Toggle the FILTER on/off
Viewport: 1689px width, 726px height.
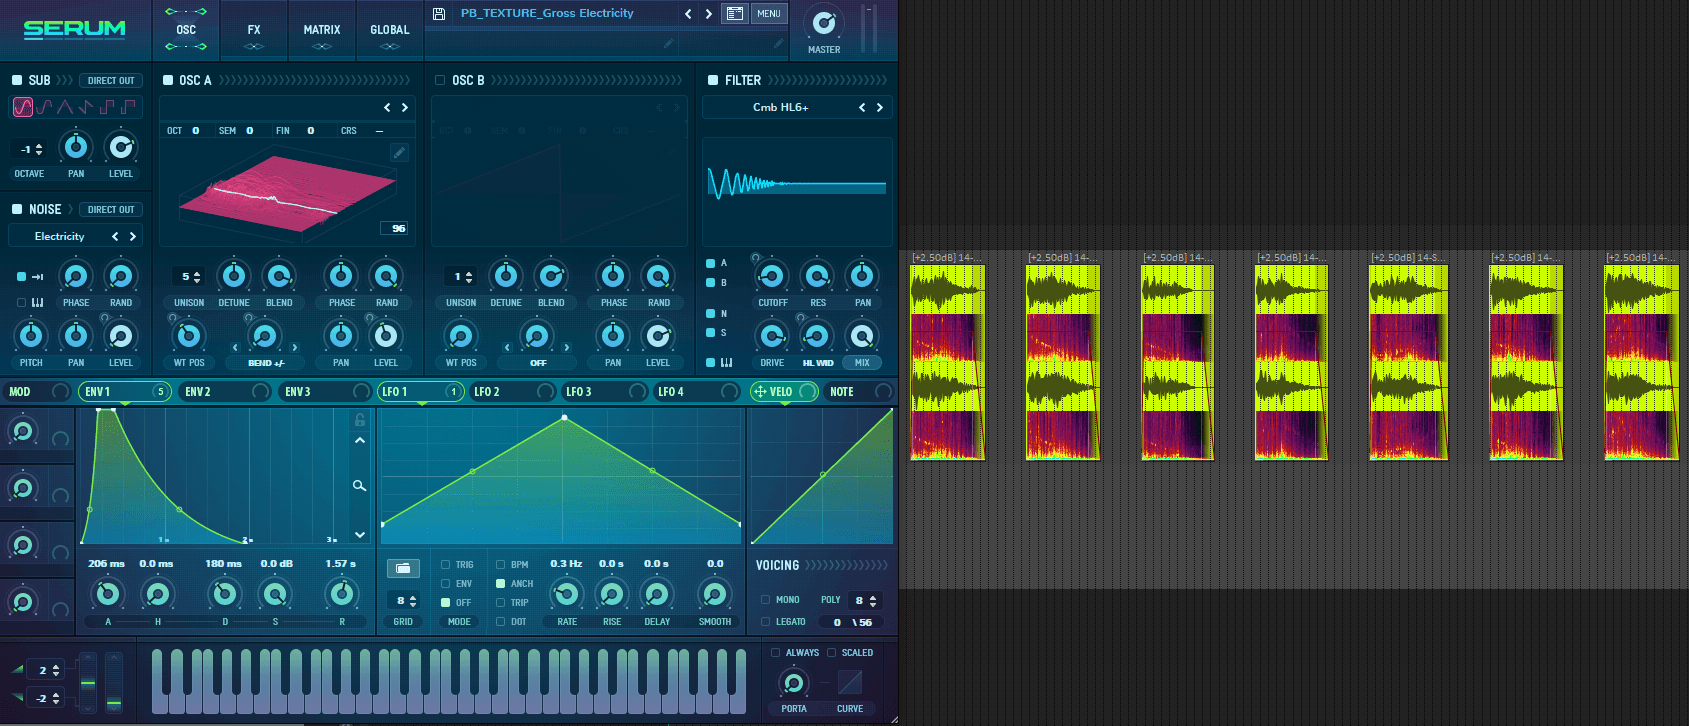(x=713, y=80)
